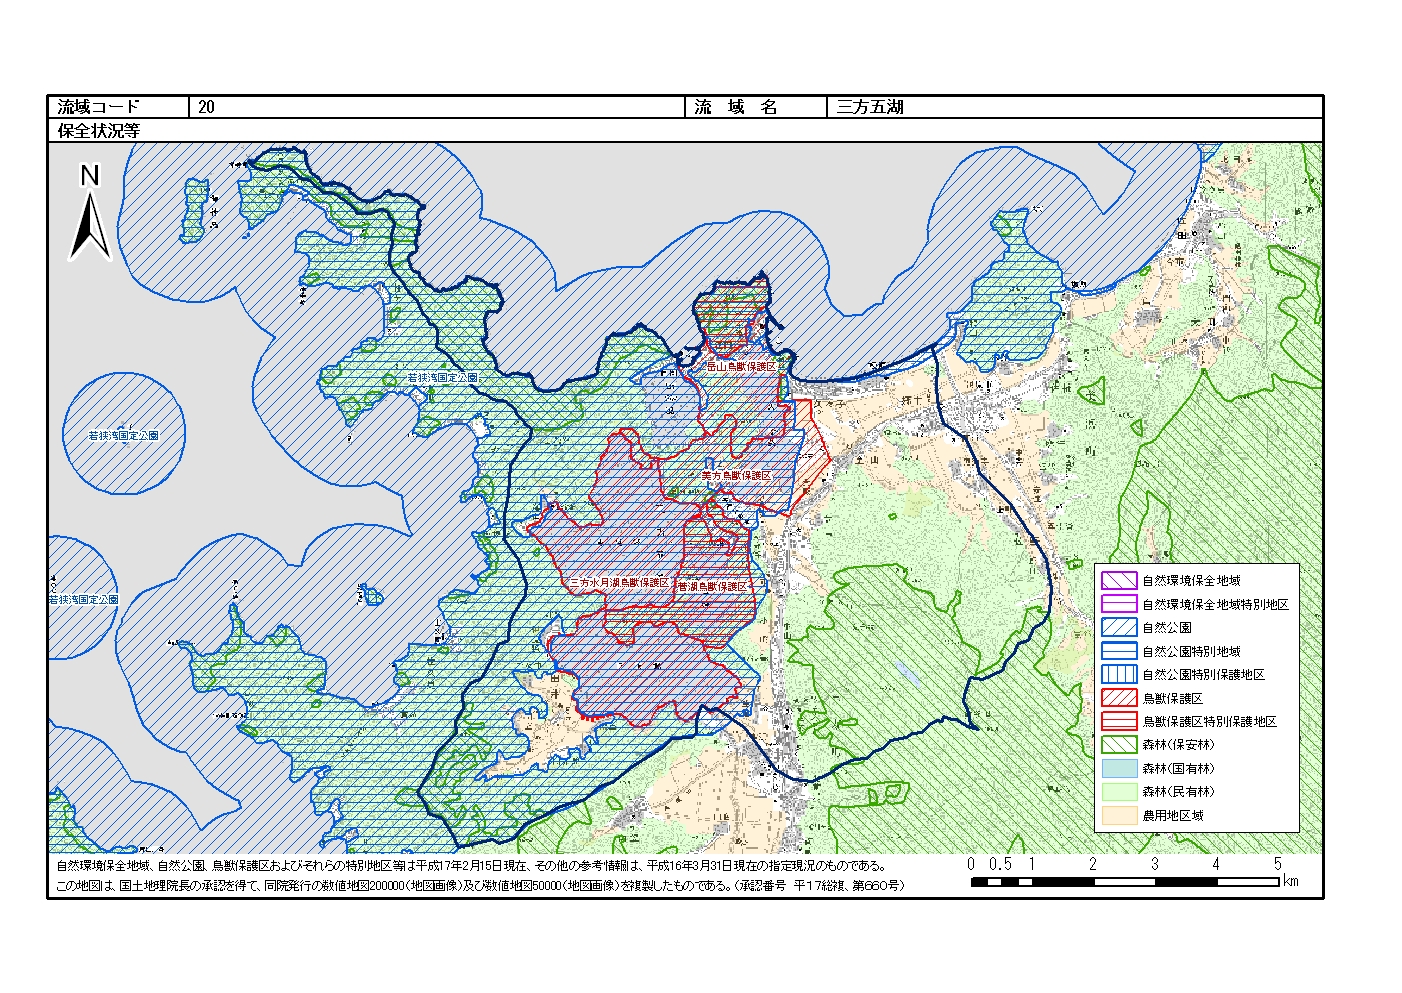Select the blue horizontal-lined 自然公園特別地域 legend symbol
Image resolution: width=1402 pixels, height=993 pixels.
click(x=1119, y=651)
